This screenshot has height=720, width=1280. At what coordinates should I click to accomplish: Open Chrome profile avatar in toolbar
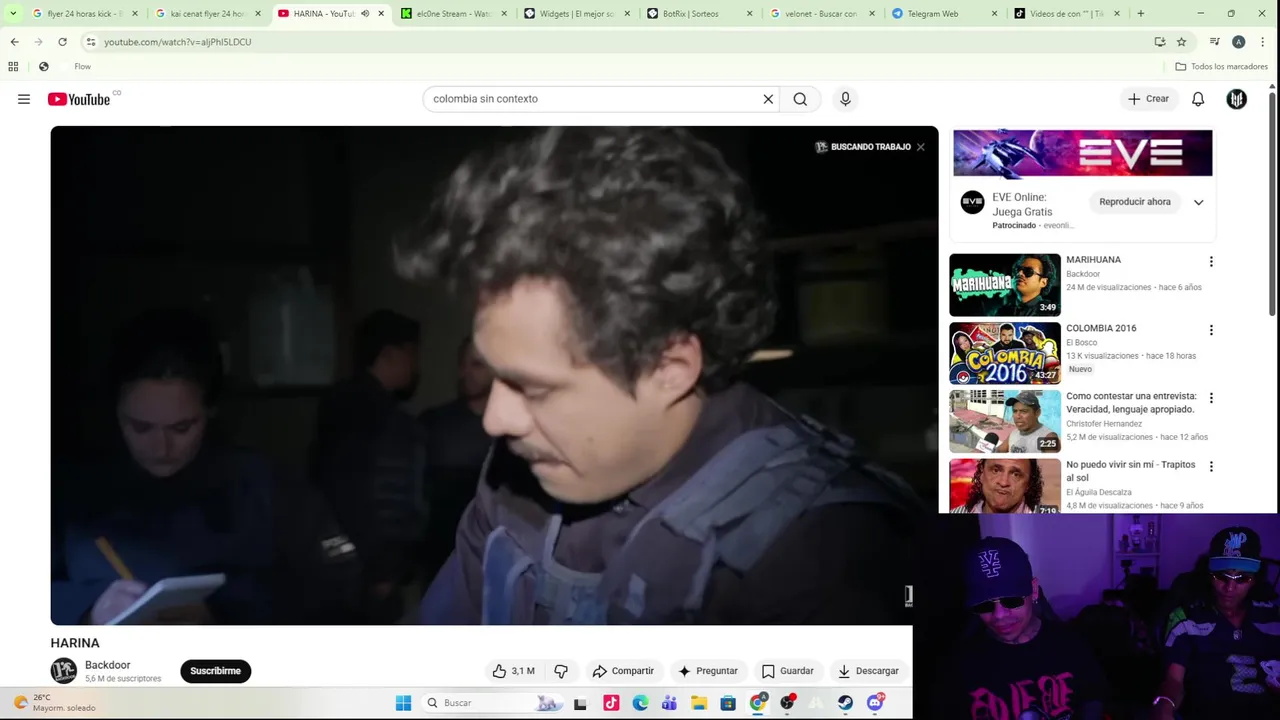[1238, 42]
